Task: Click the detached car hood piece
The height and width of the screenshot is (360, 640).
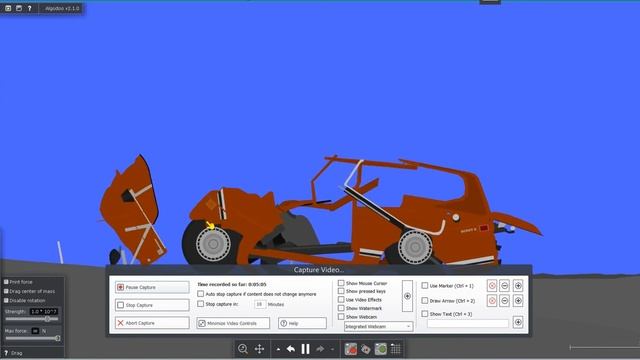Action: [133, 209]
